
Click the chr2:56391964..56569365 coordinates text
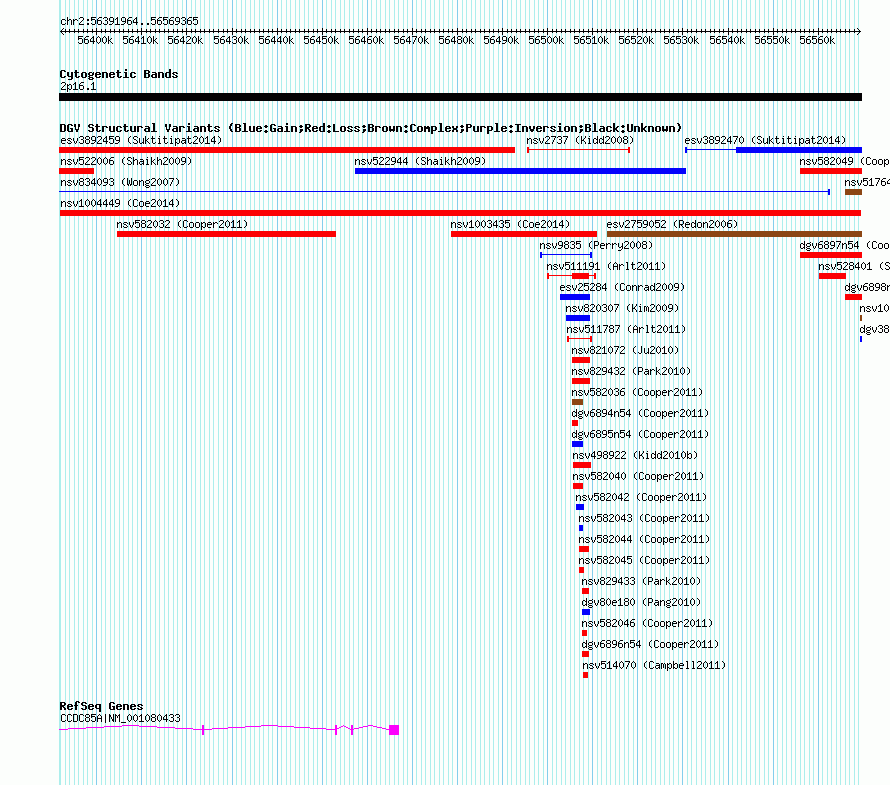coord(129,21)
